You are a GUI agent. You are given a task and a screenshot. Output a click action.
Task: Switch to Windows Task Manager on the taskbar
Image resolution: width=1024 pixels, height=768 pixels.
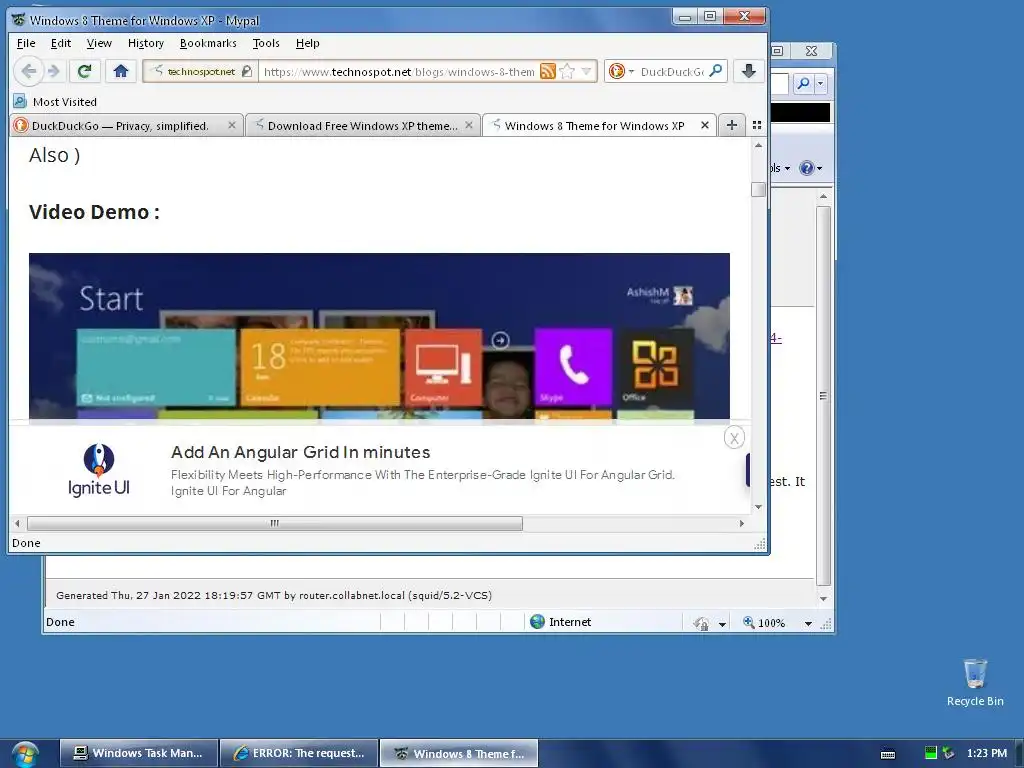click(138, 753)
